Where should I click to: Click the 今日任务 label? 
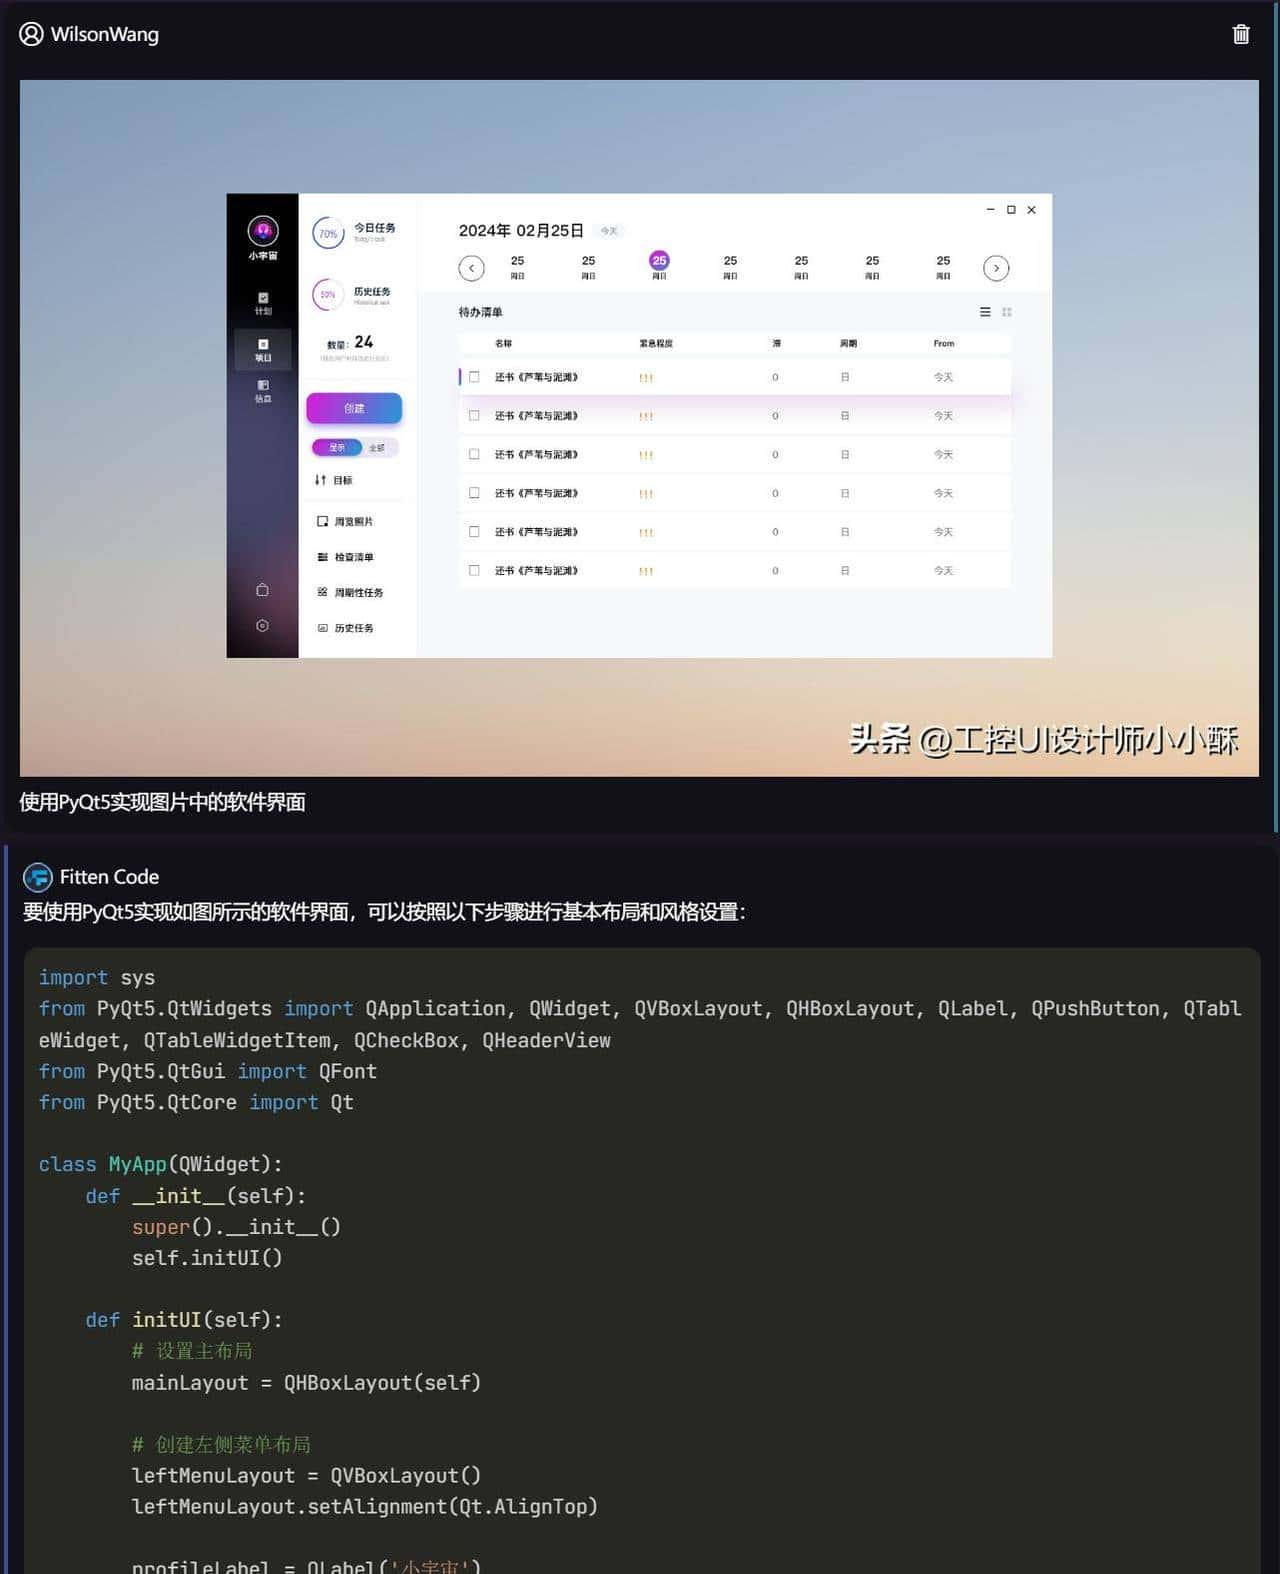point(374,228)
